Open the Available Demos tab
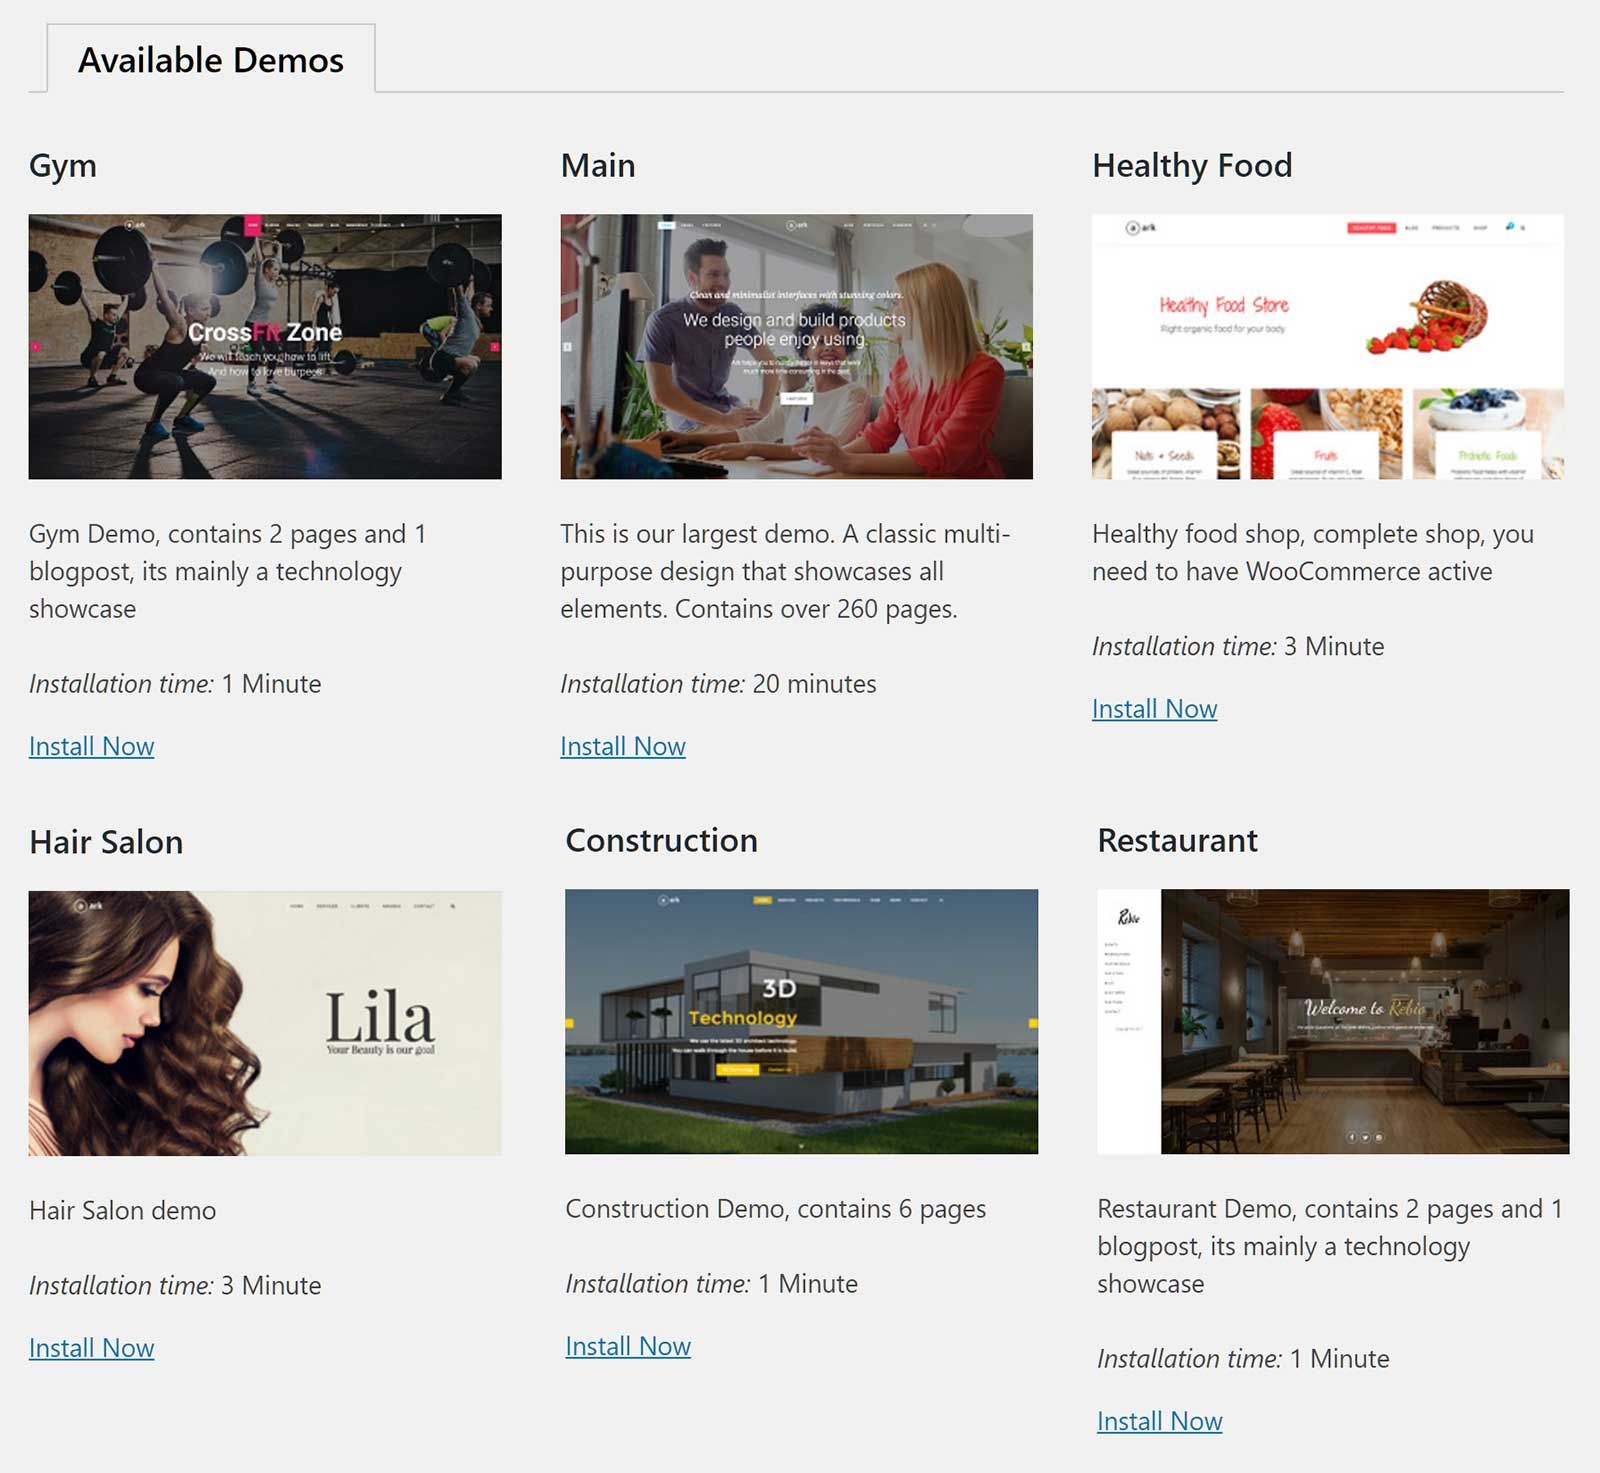1600x1473 pixels. coord(211,59)
